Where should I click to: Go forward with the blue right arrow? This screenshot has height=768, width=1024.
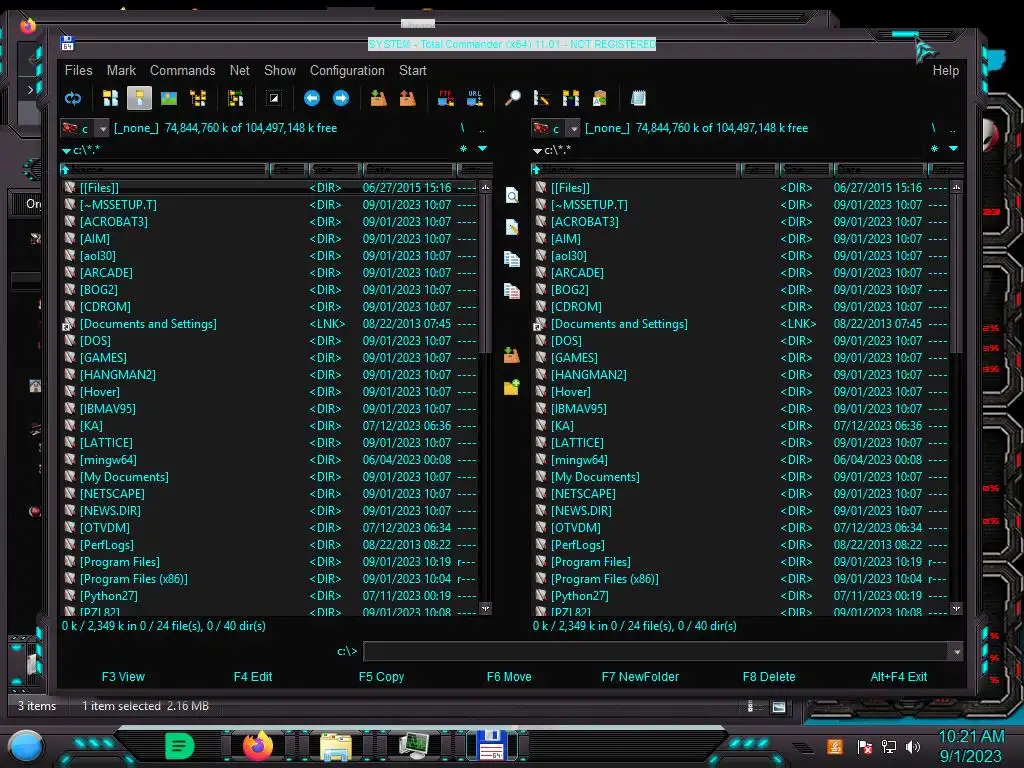click(341, 99)
